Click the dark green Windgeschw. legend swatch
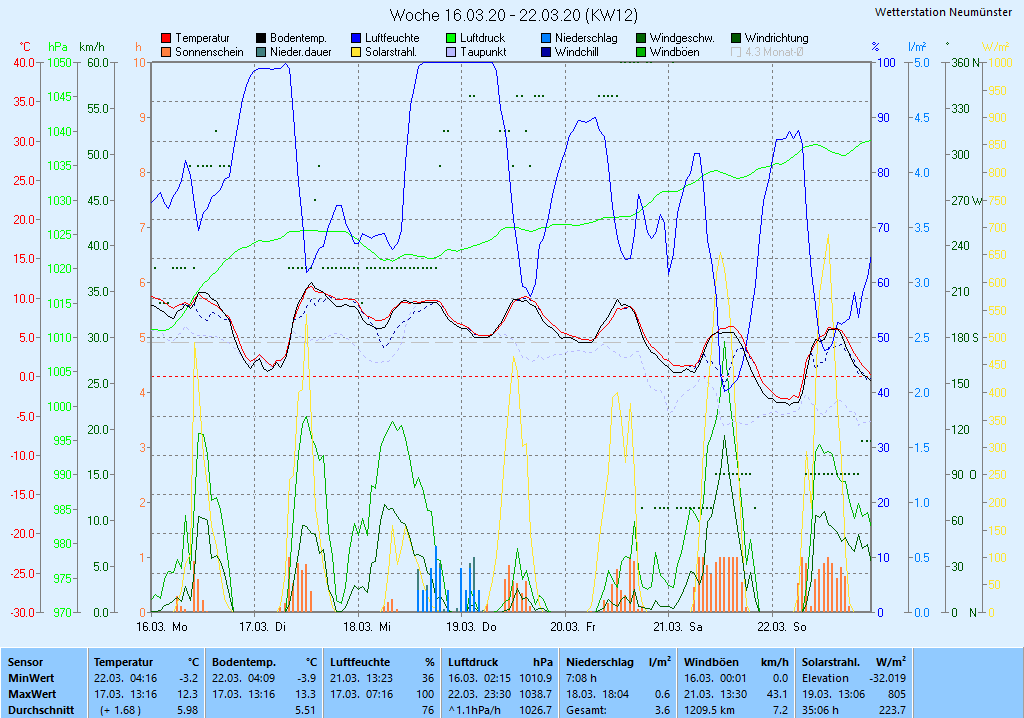The width and height of the screenshot is (1024, 718). [641, 39]
